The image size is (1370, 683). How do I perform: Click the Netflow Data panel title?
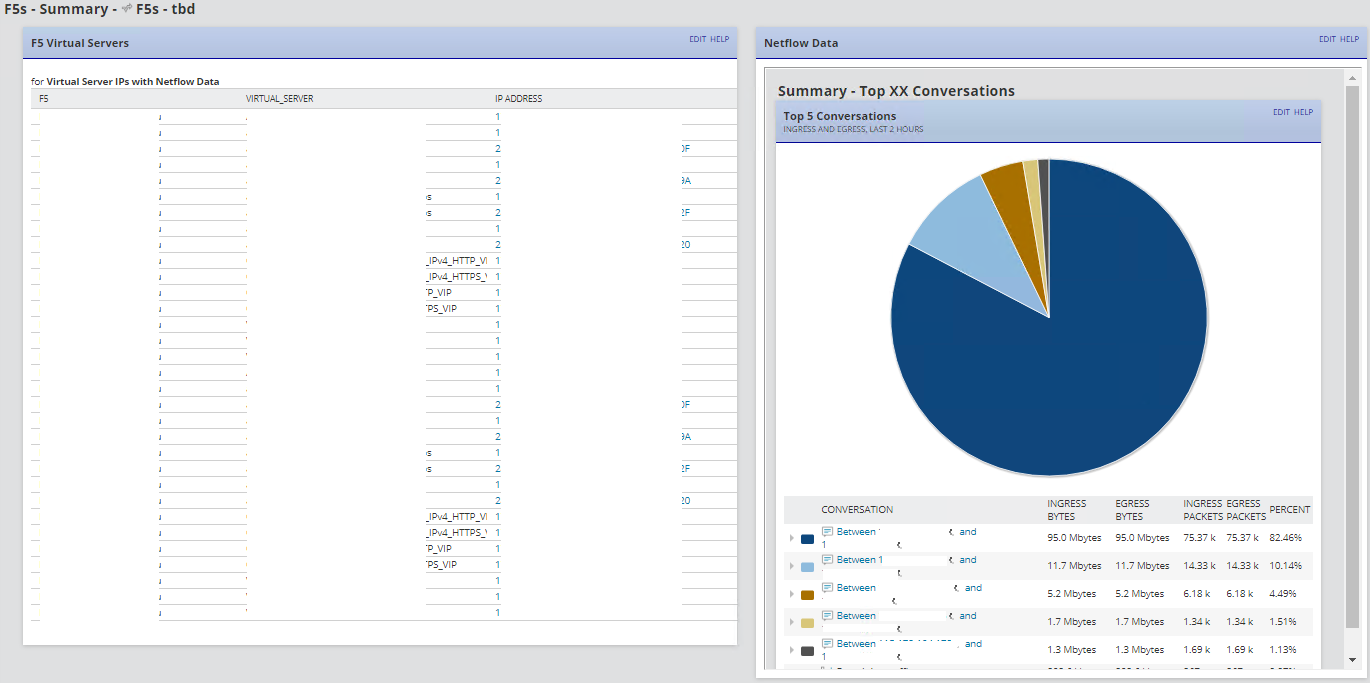point(801,43)
